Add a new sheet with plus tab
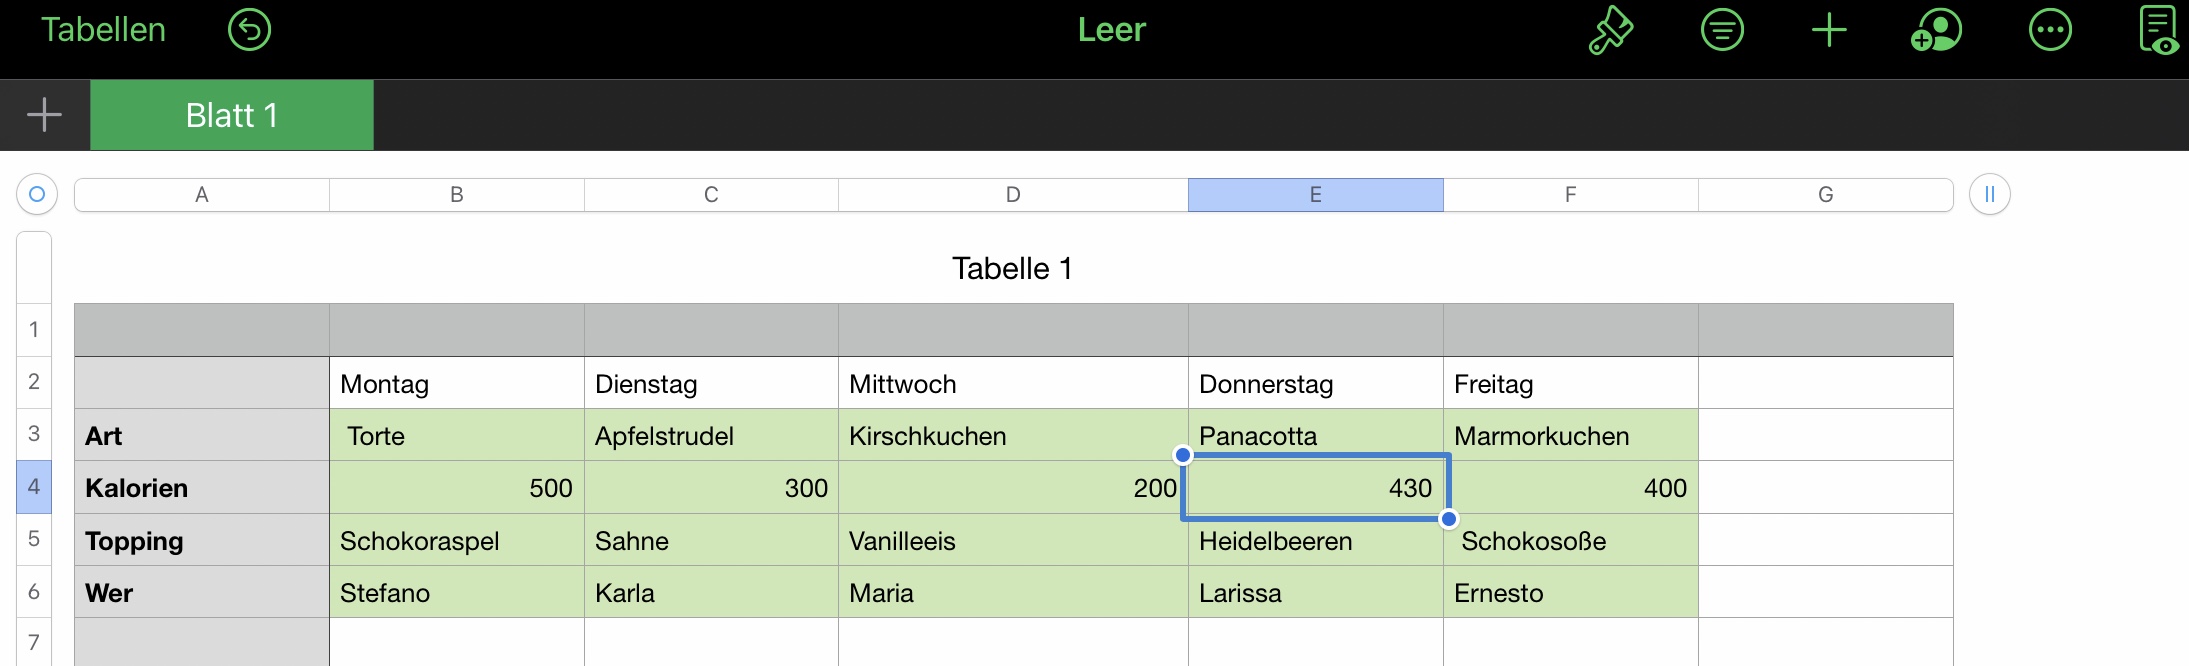Viewport: 2189px width, 666px height. [x=44, y=115]
